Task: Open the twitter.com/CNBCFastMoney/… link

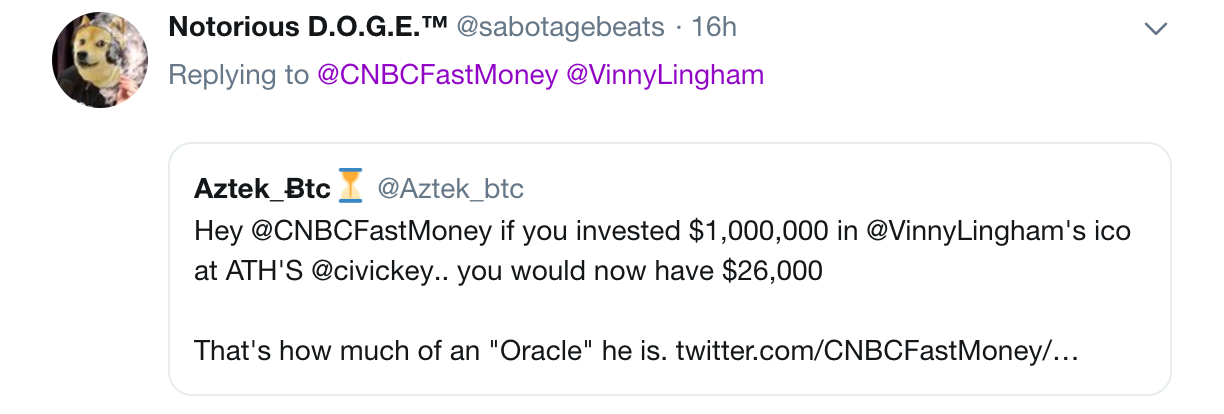Action: [x=877, y=351]
